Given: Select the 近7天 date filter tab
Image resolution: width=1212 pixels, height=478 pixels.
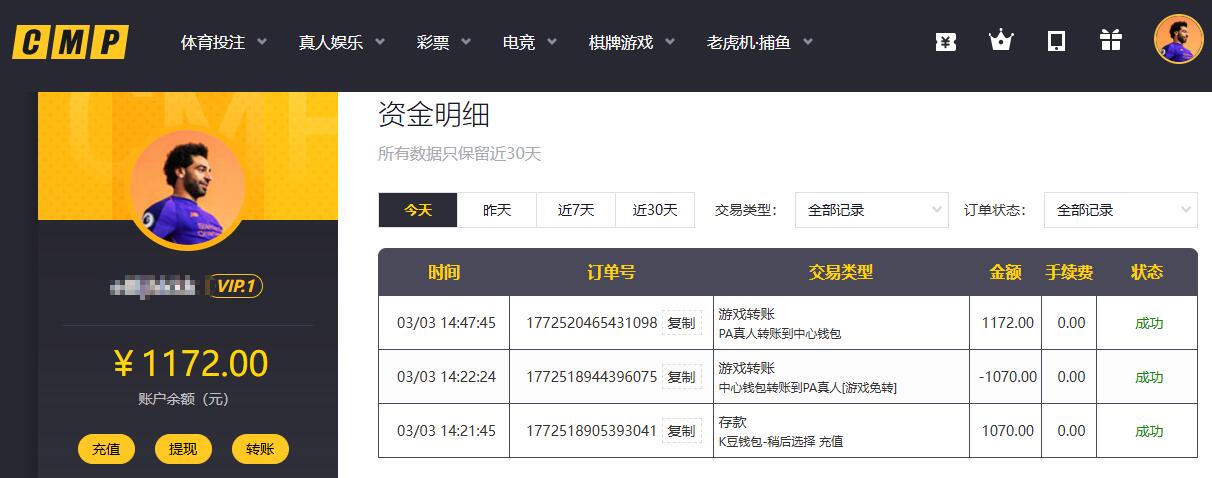Looking at the screenshot, I should (x=576, y=210).
